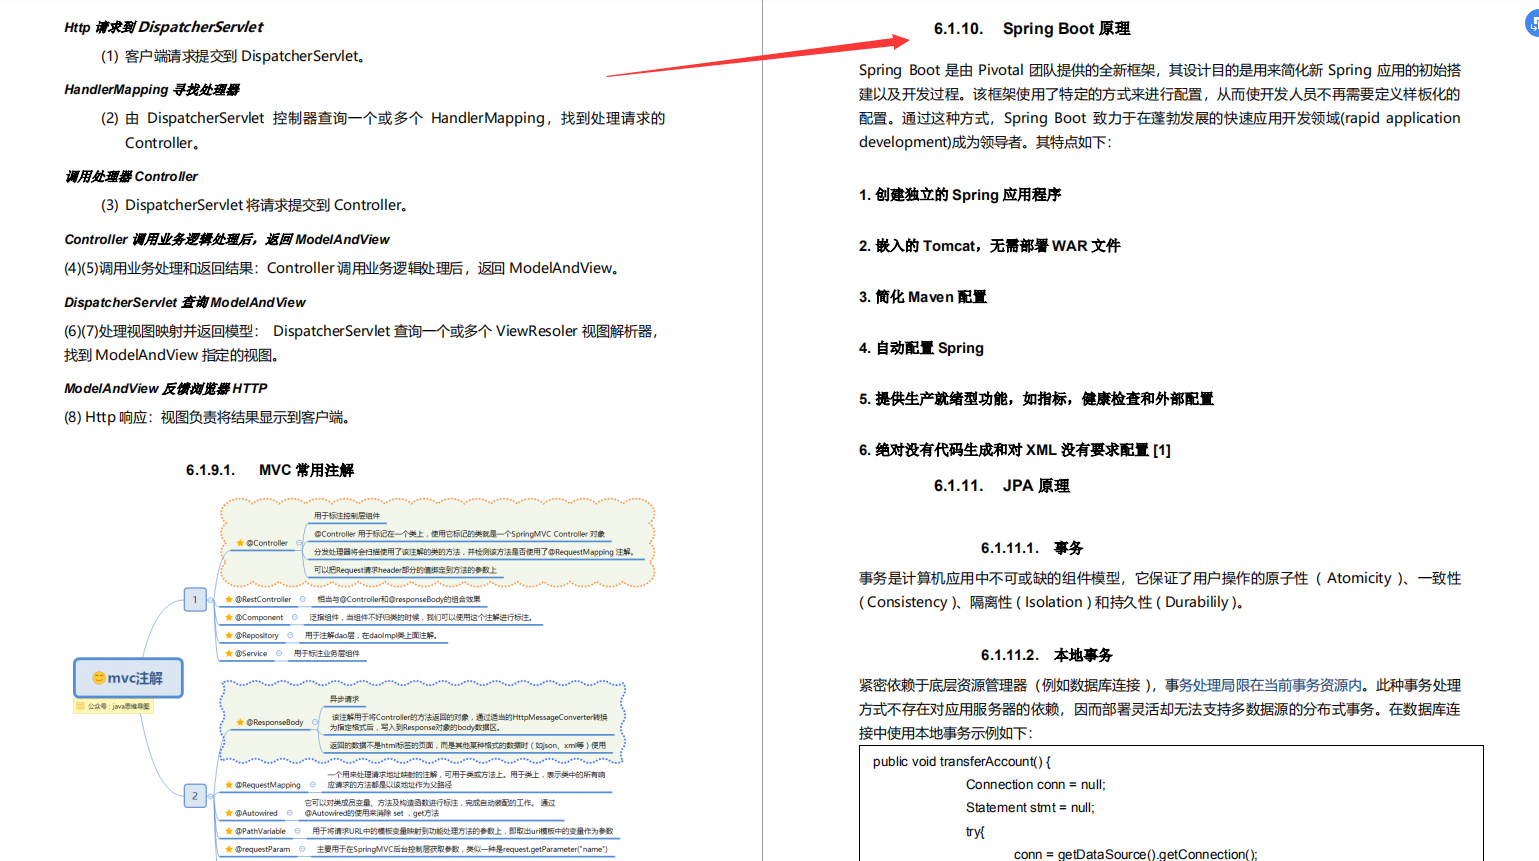This screenshot has height=861, width=1539.
Task: Click the mind map text 异步请求
Action: [x=345, y=699]
